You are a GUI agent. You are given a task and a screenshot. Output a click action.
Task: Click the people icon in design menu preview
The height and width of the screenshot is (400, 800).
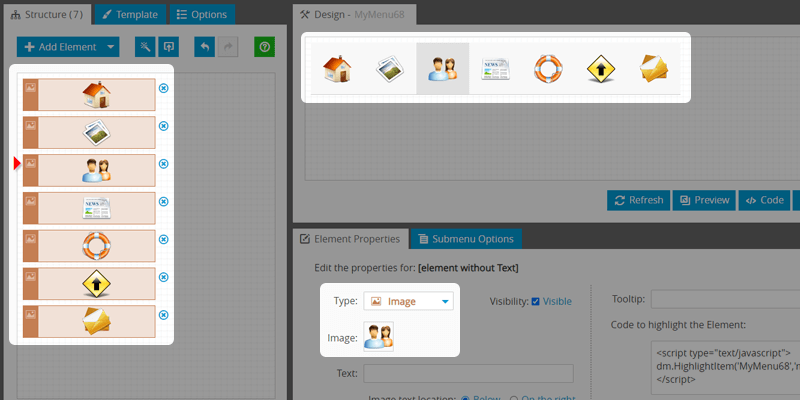point(442,69)
